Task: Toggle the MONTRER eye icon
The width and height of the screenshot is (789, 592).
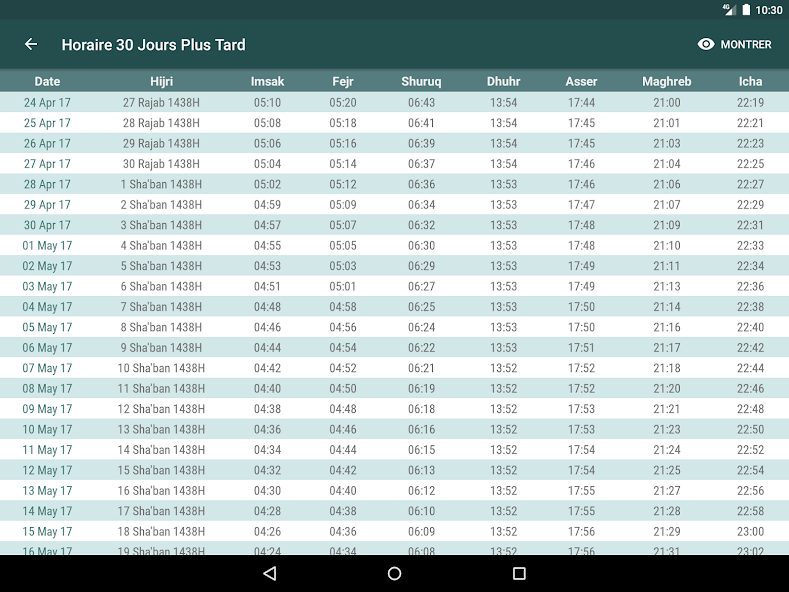Action: pos(706,44)
